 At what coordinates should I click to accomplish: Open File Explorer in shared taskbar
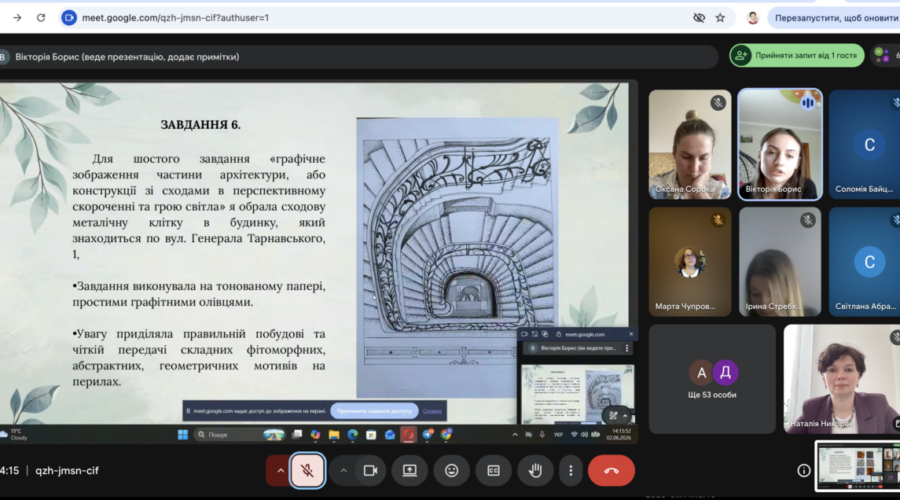(334, 435)
